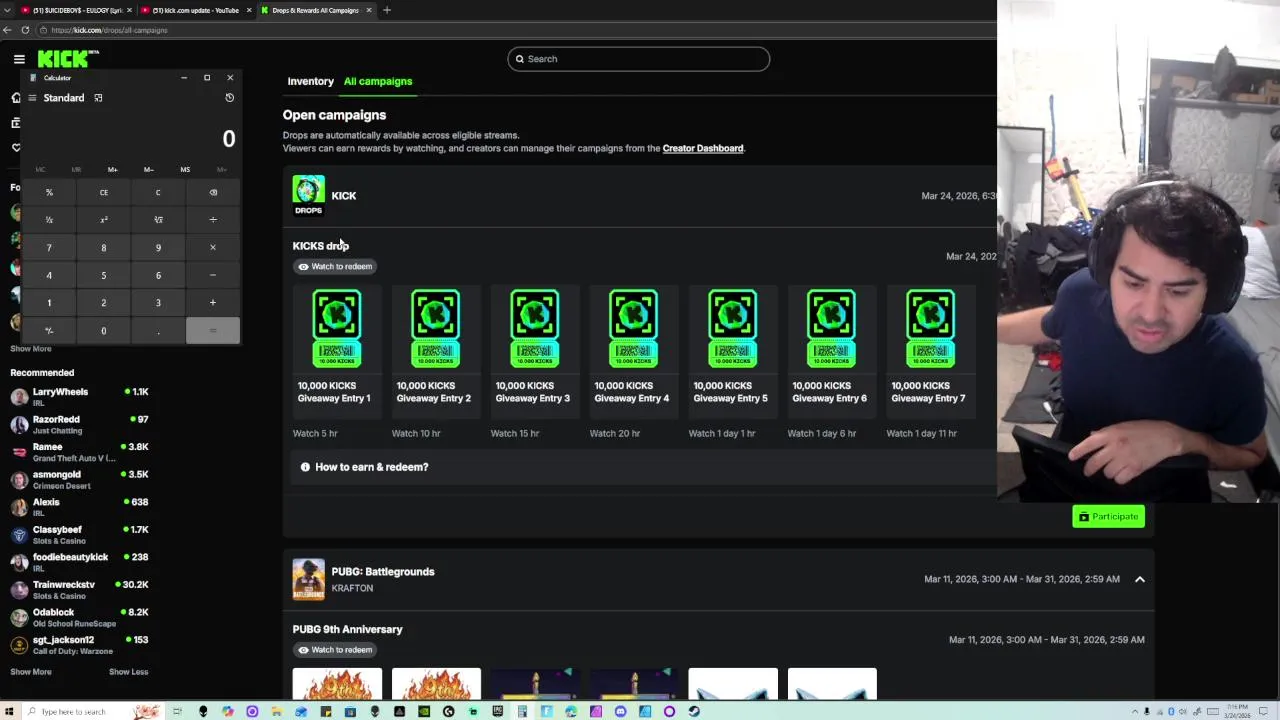Click Calculator digit 5 key

coord(103,275)
